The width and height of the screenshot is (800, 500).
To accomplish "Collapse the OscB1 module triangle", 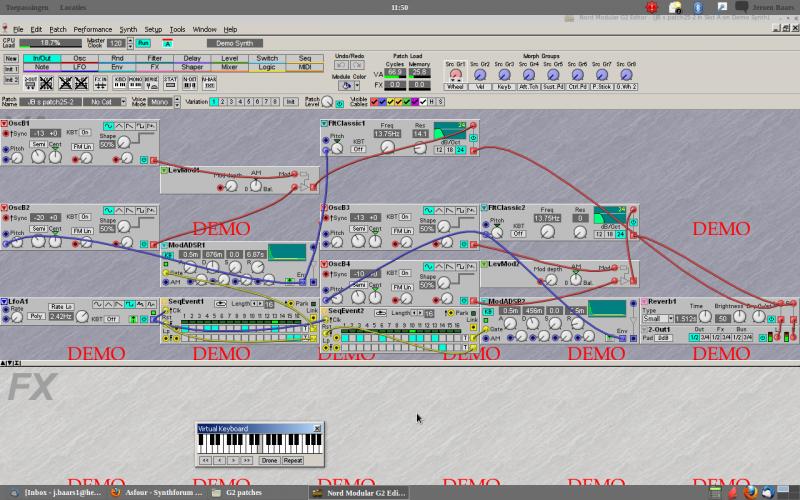I will click(x=4, y=123).
